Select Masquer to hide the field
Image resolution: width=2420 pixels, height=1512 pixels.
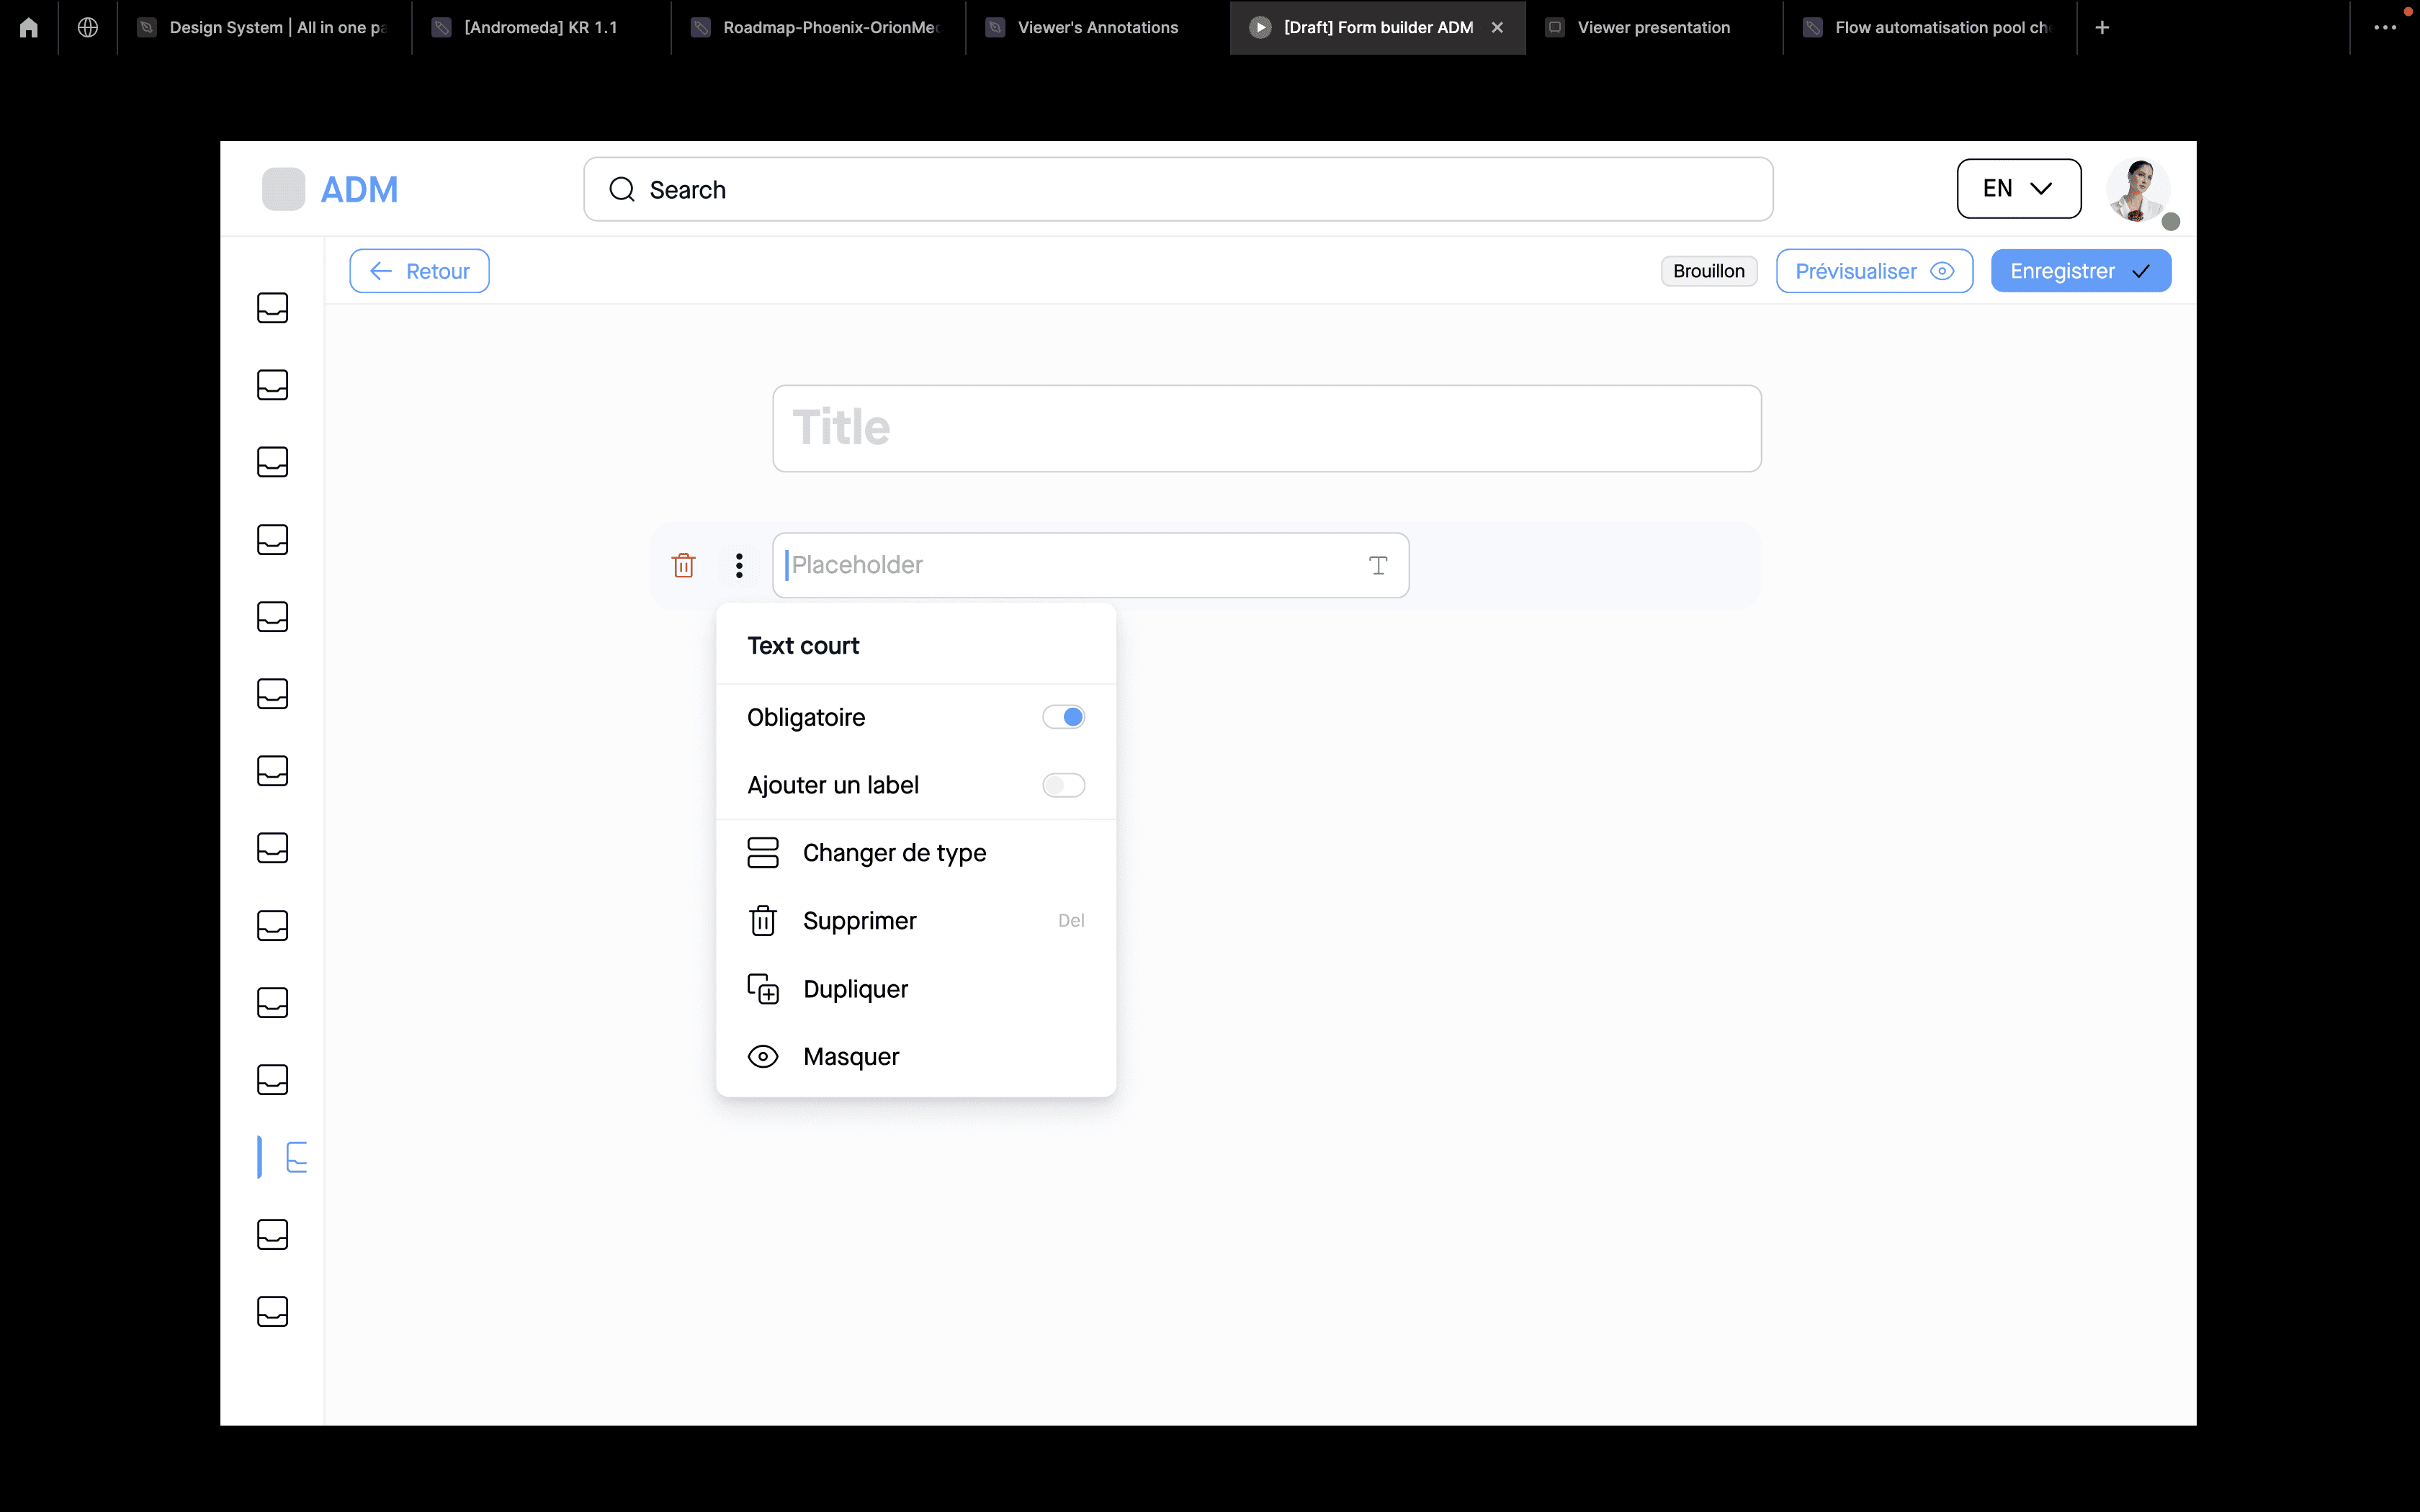[x=916, y=1057]
